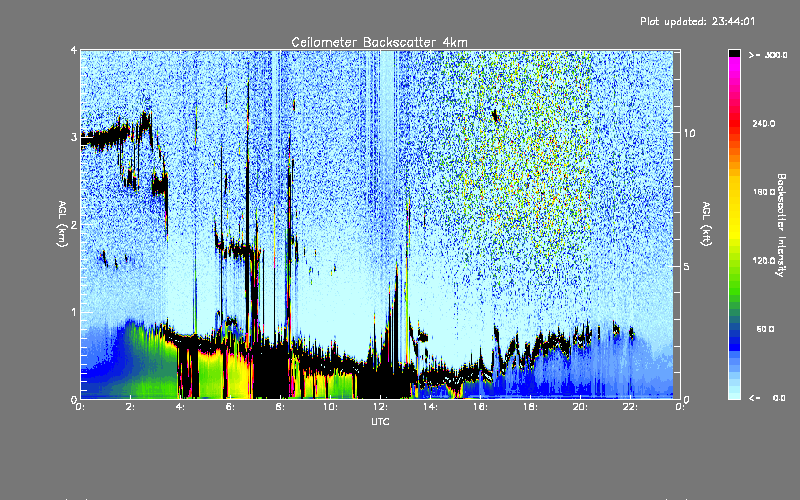Image resolution: width=800 pixels, height=500 pixels.
Task: Click the '10' kft tick on right axis
Action: [x=689, y=133]
